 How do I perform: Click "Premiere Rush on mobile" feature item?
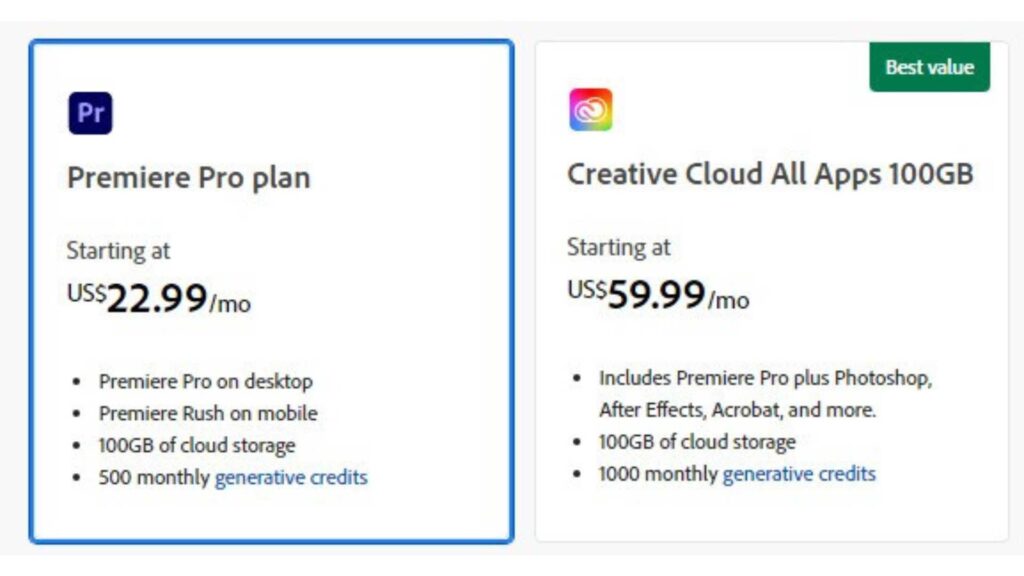click(207, 413)
